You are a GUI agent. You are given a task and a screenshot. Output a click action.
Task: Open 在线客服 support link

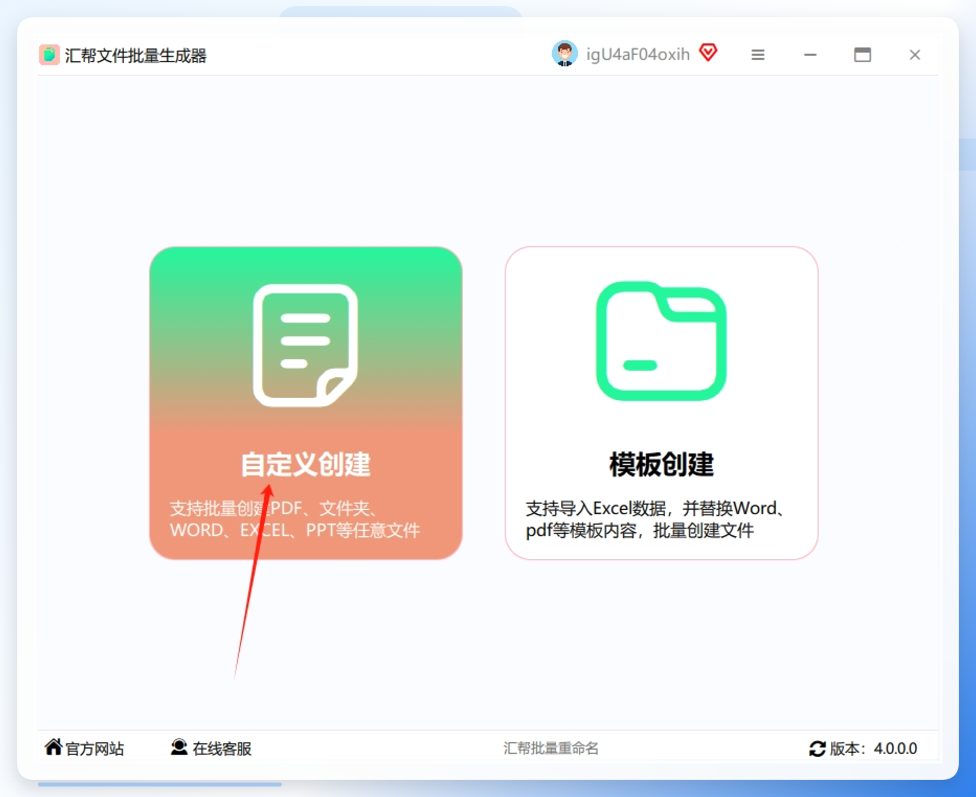point(222,748)
